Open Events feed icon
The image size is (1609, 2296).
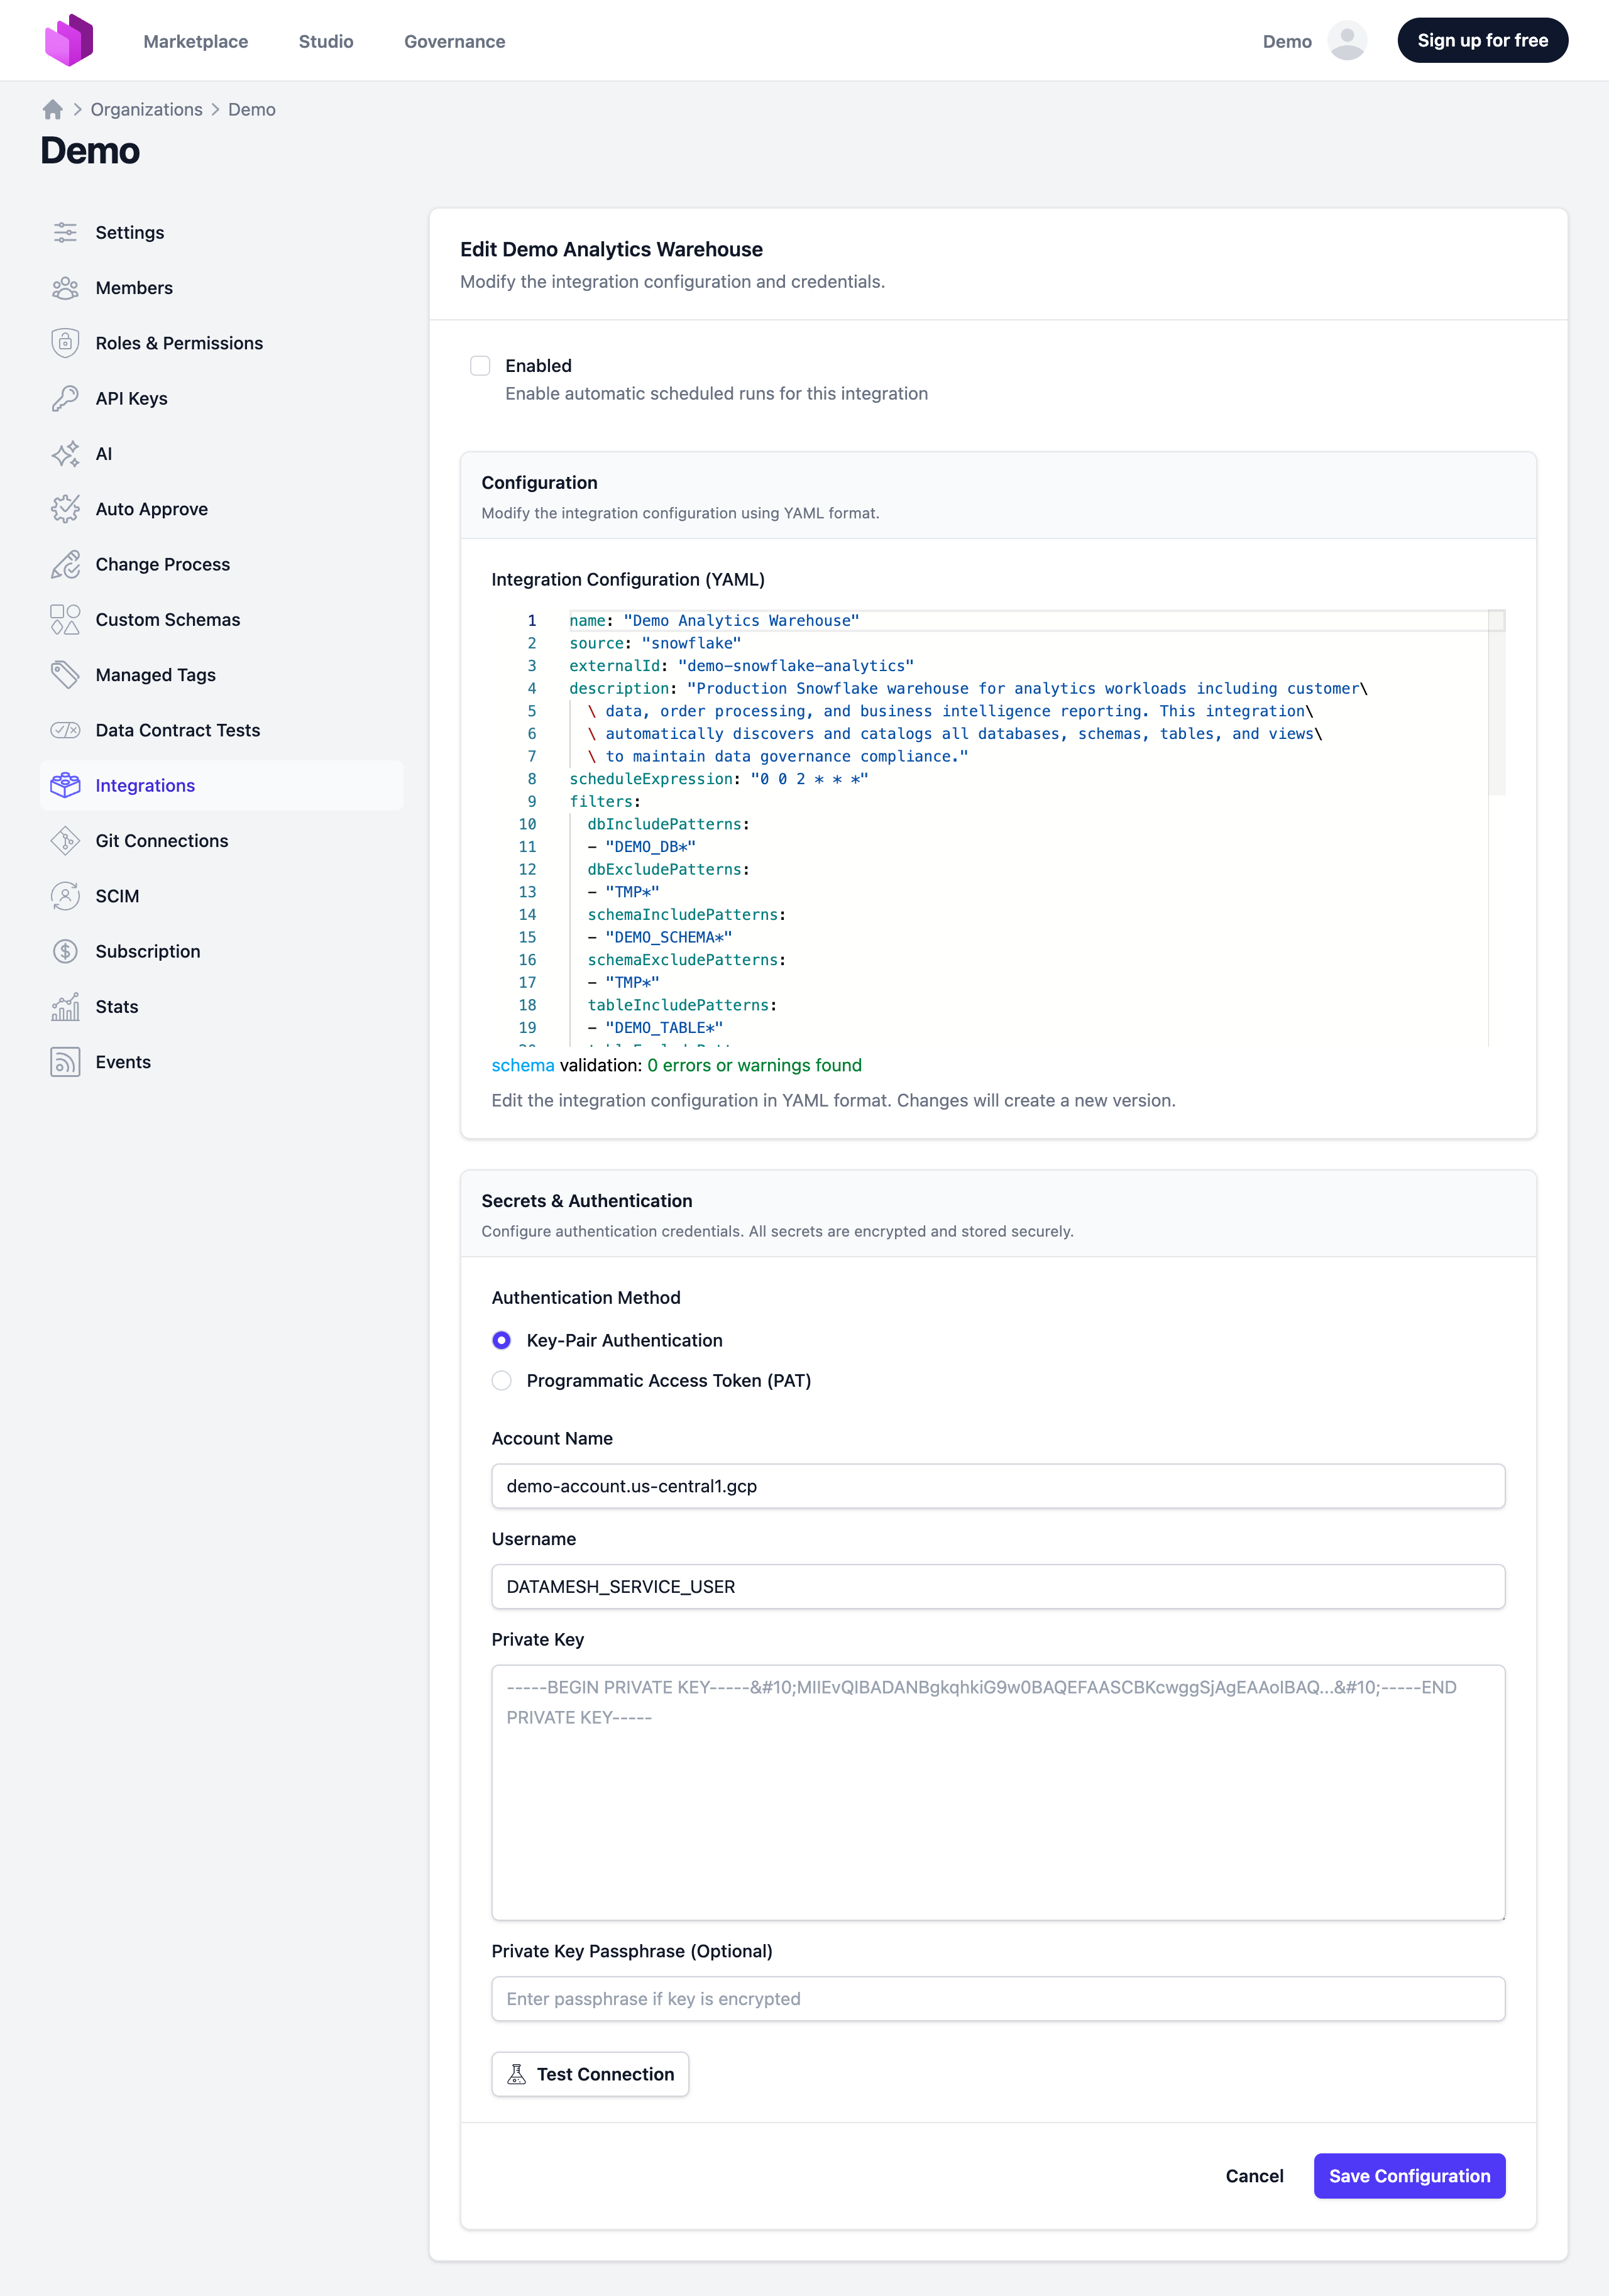tap(65, 1062)
